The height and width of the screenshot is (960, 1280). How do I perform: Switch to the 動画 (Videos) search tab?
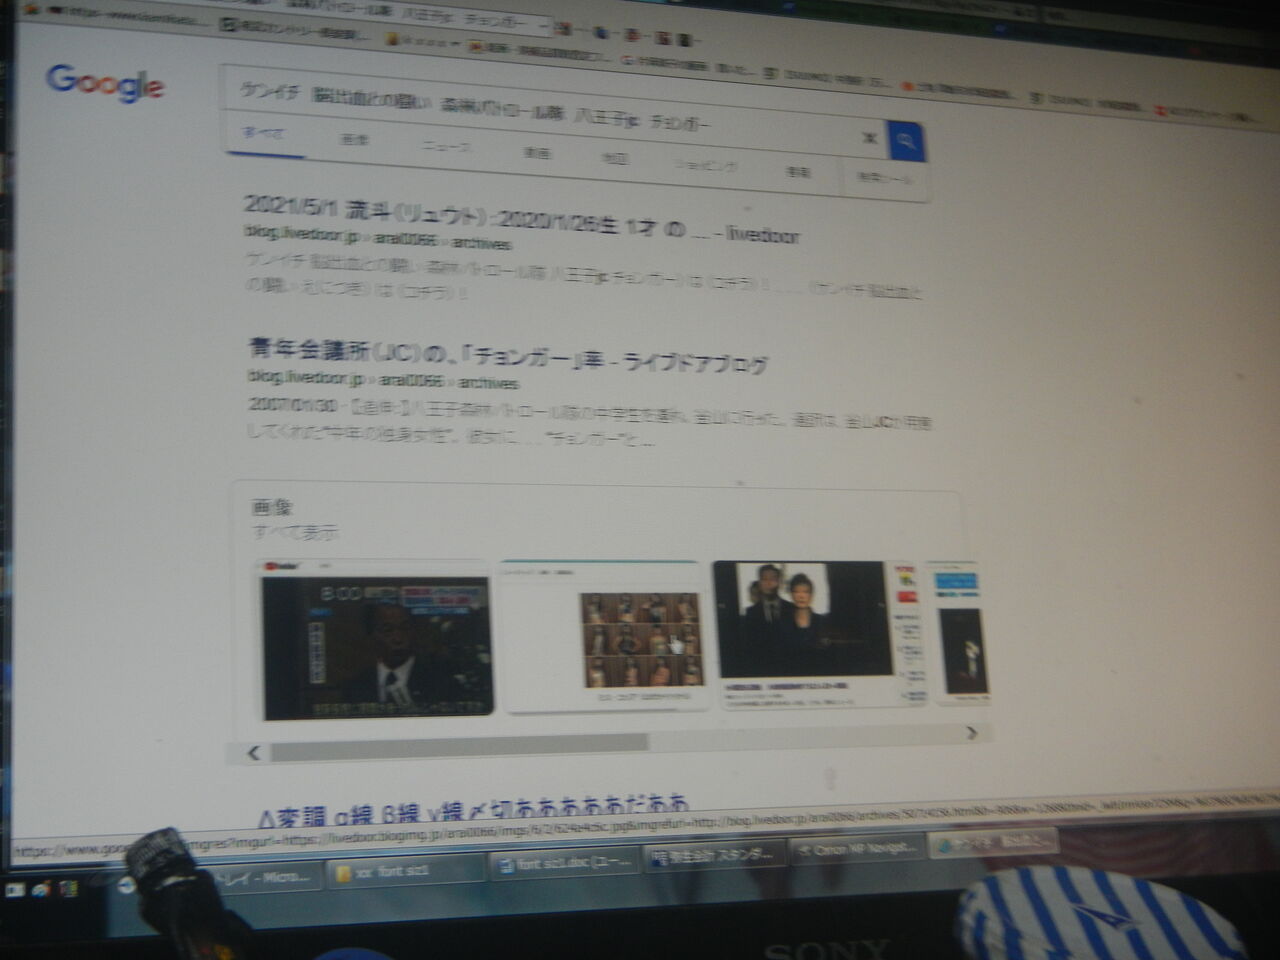tap(536, 153)
